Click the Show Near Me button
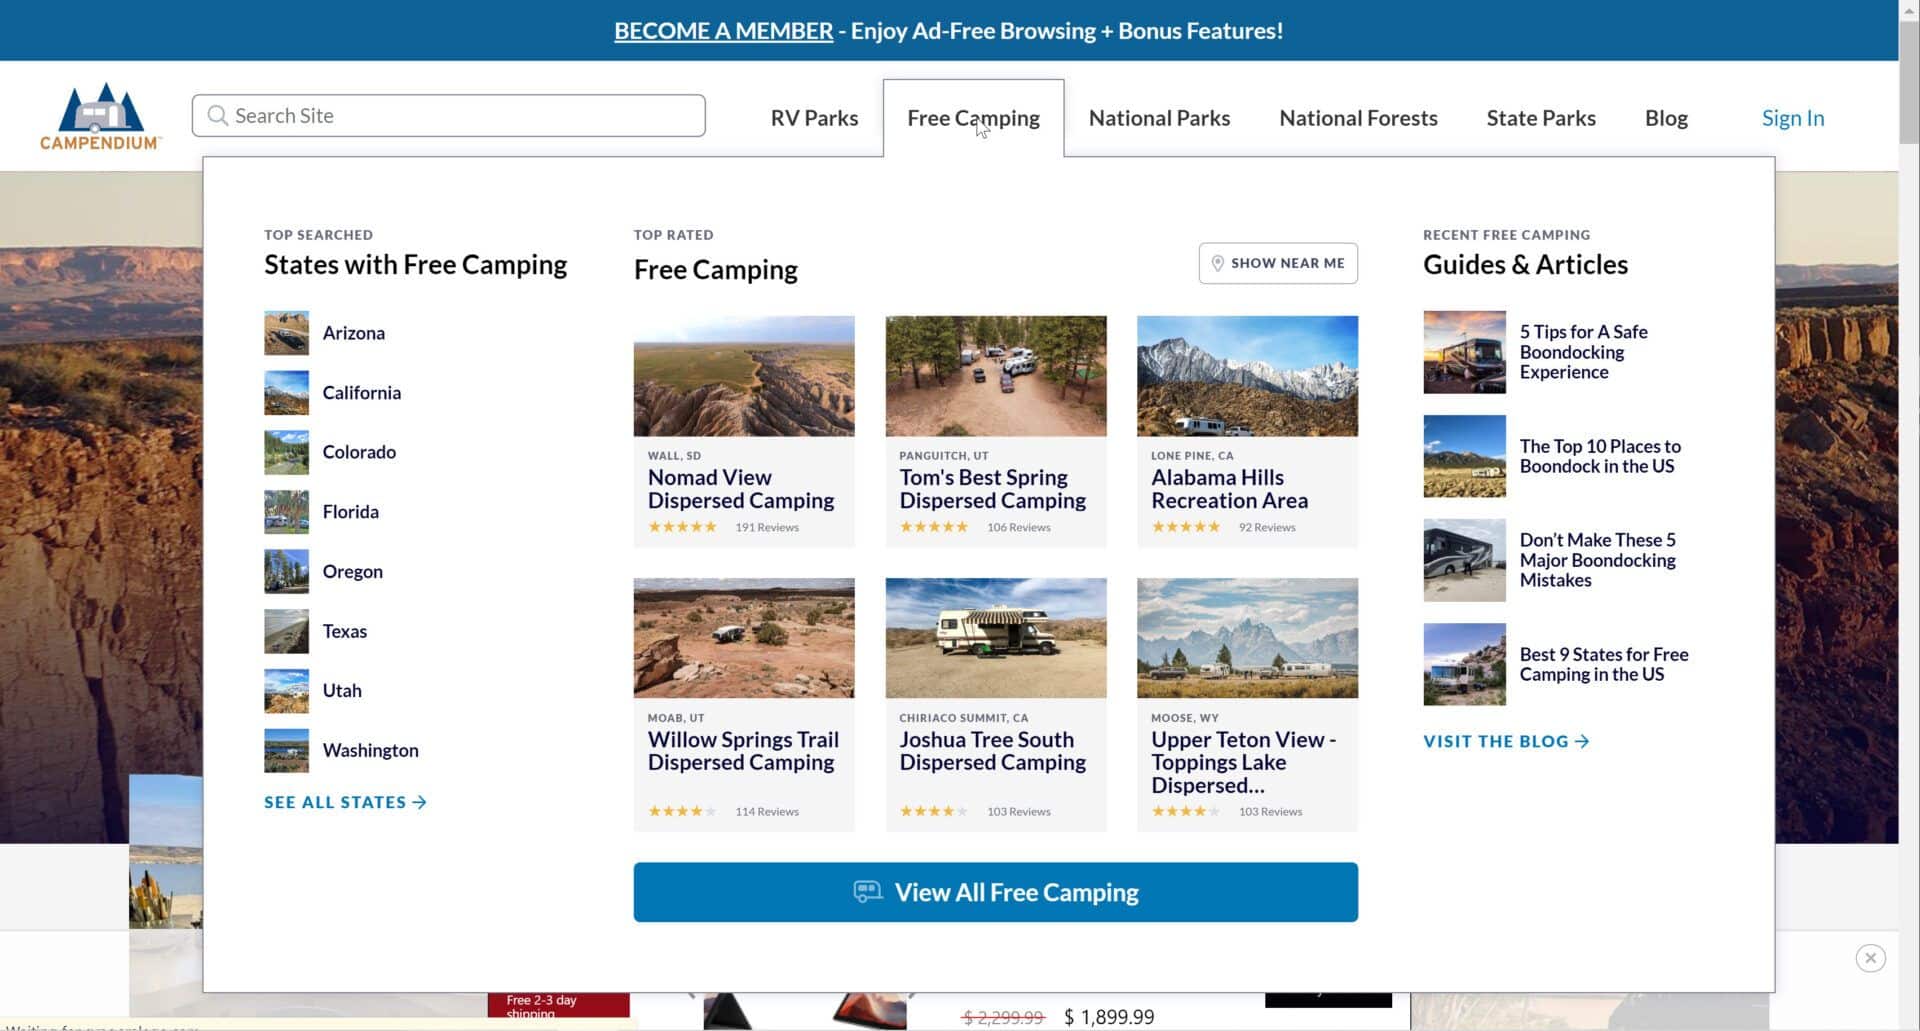Image resolution: width=1920 pixels, height=1031 pixels. tap(1278, 263)
